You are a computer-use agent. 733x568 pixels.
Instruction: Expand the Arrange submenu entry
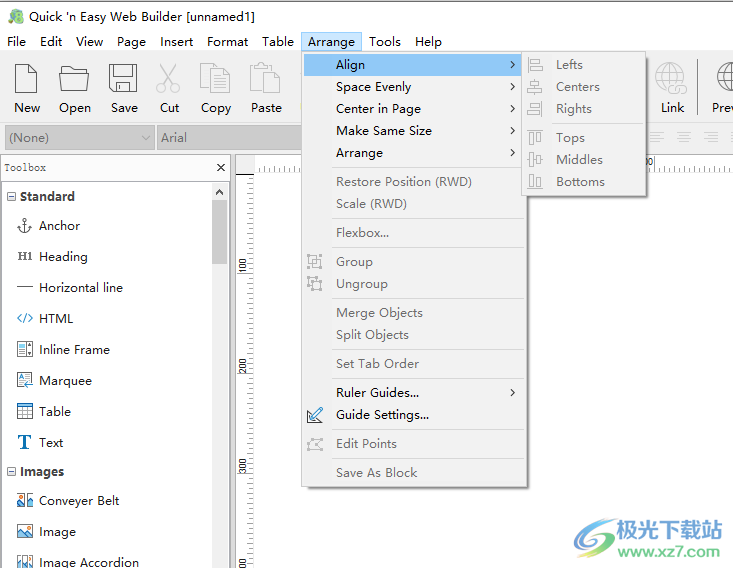point(414,153)
